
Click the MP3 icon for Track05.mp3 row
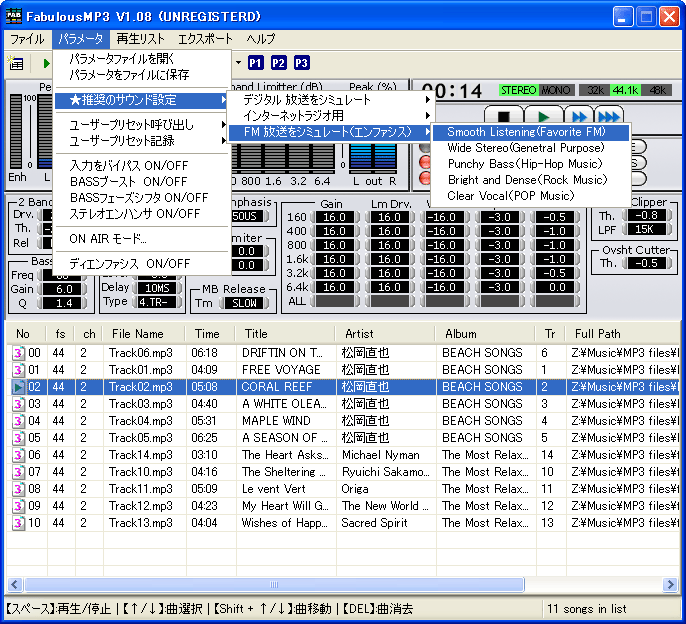pos(18,438)
